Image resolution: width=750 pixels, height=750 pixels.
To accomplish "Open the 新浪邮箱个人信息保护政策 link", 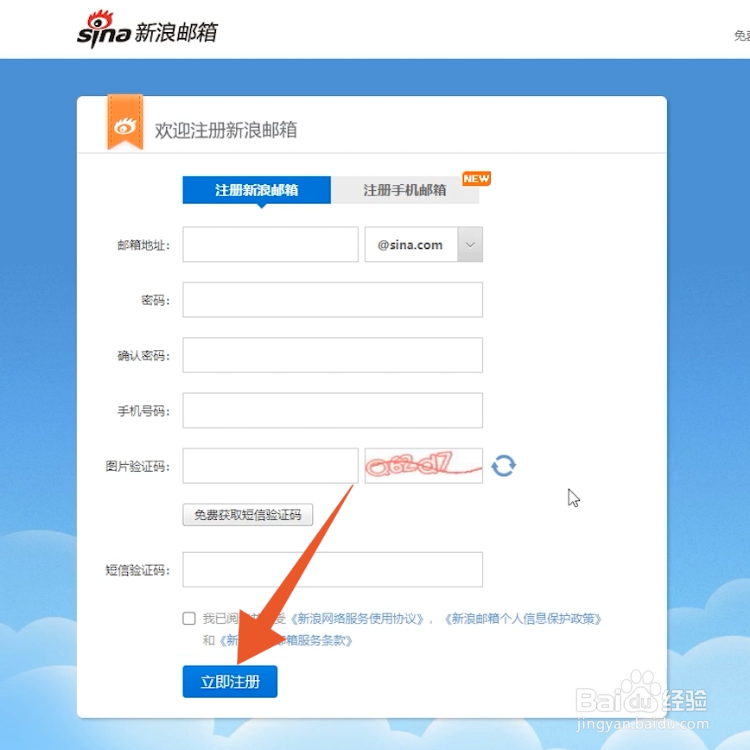I will pos(522,619).
